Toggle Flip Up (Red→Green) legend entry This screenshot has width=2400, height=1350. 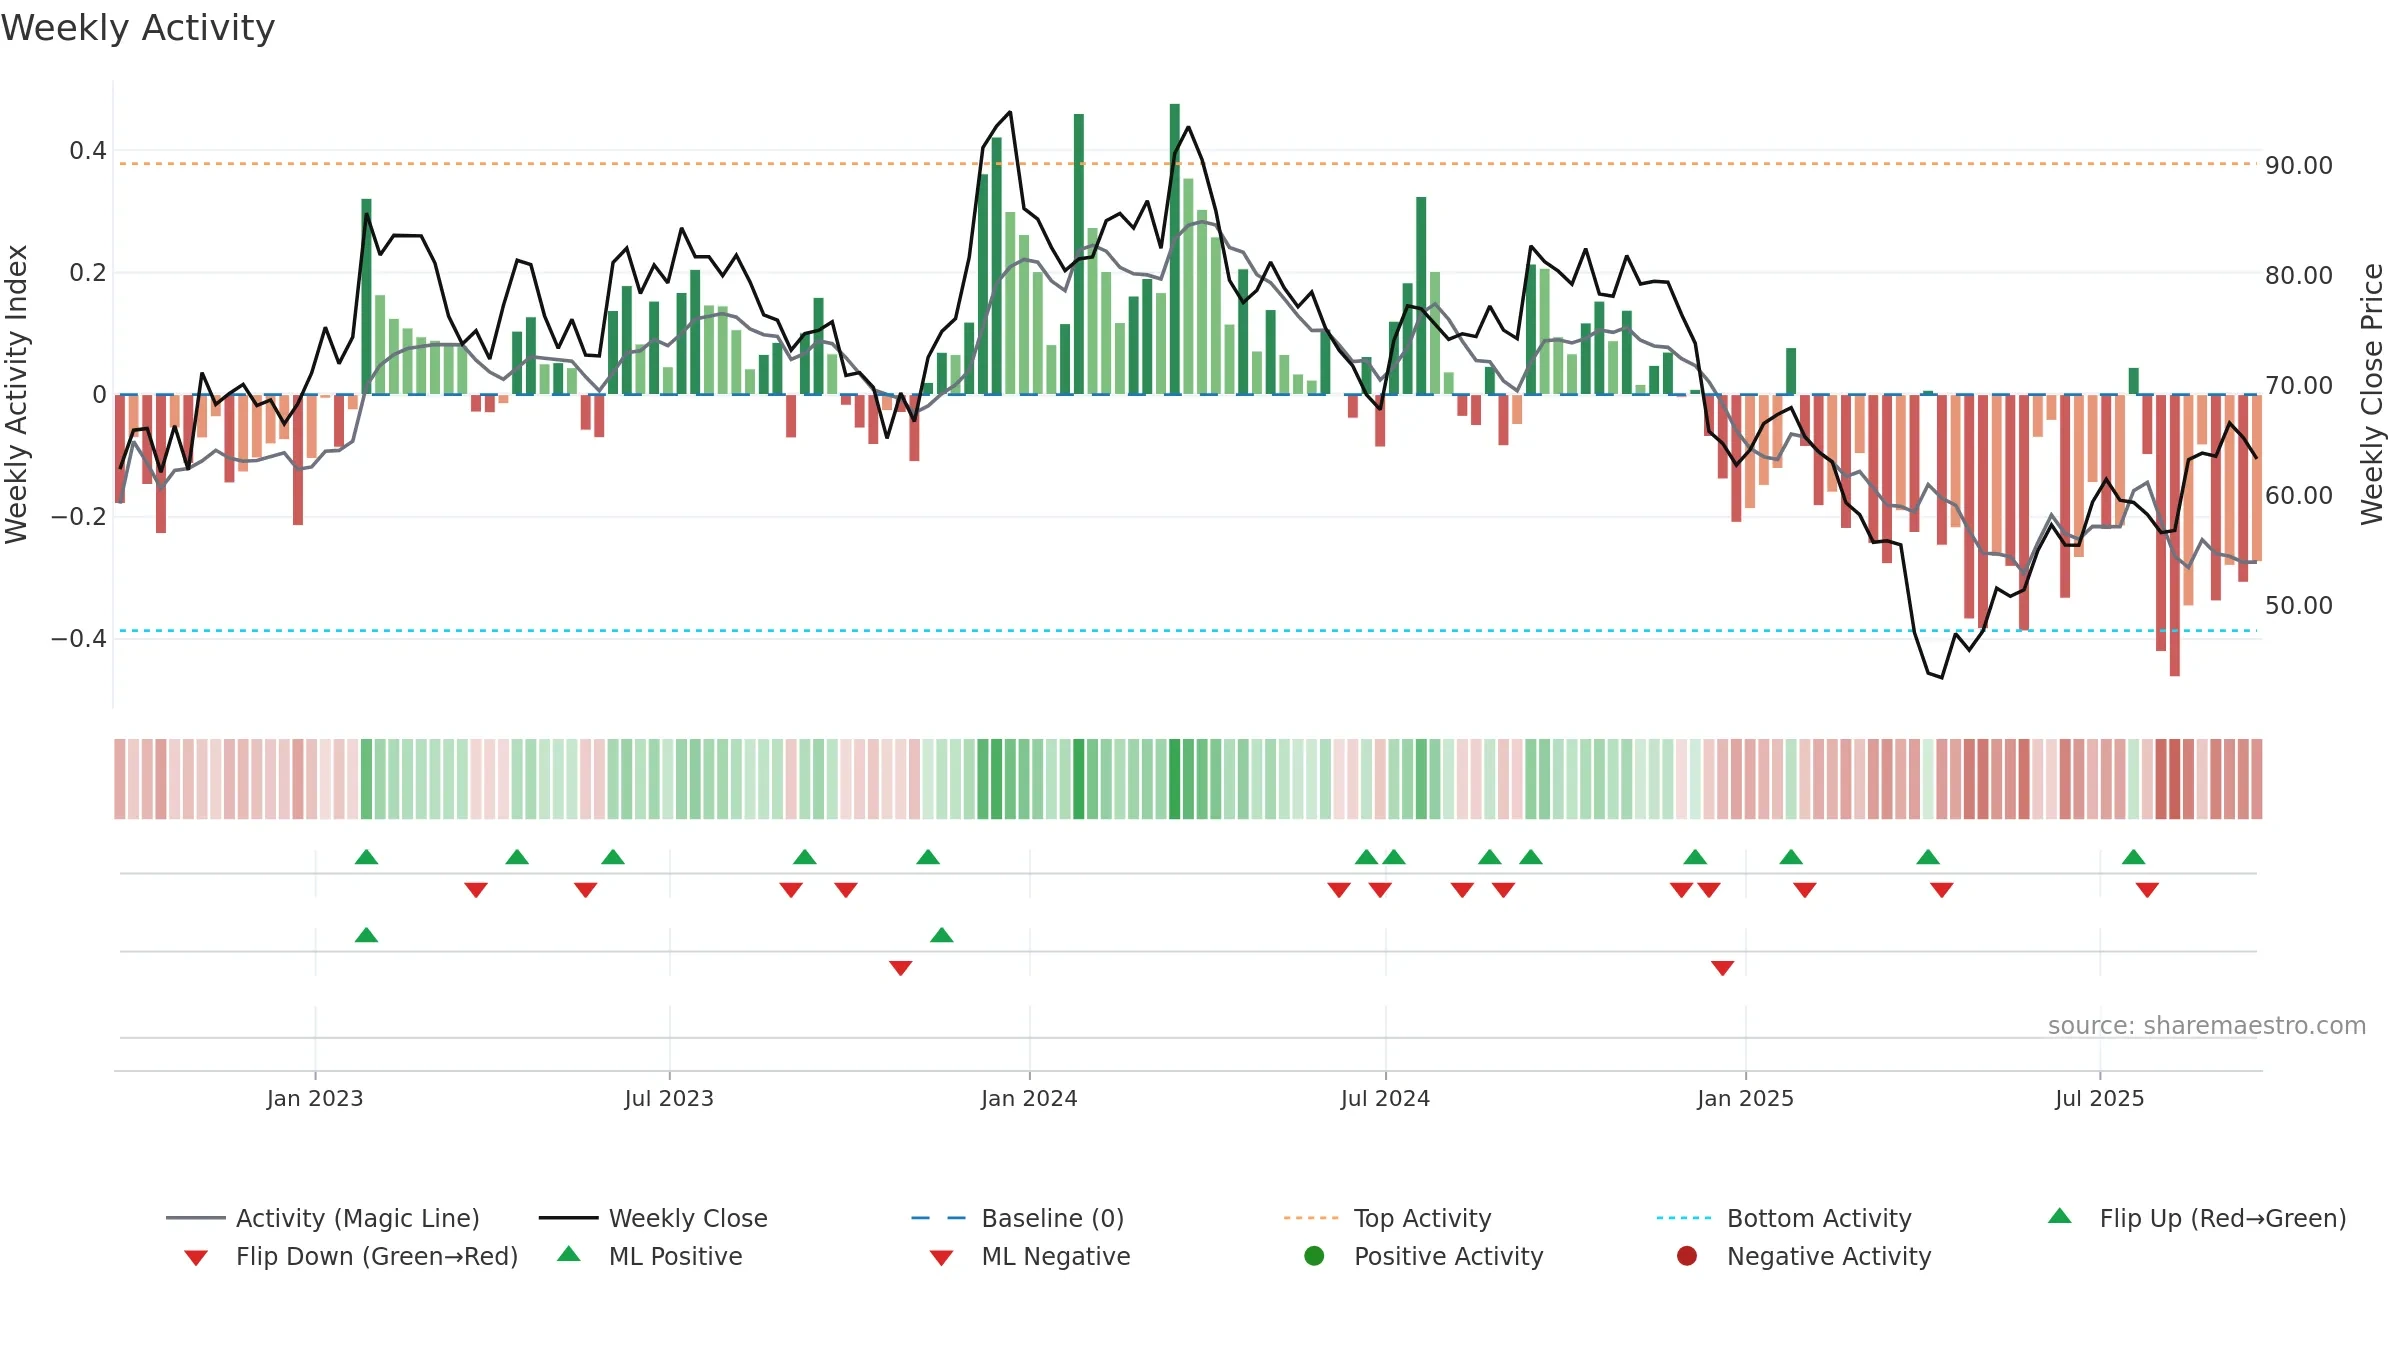click(x=2197, y=1218)
